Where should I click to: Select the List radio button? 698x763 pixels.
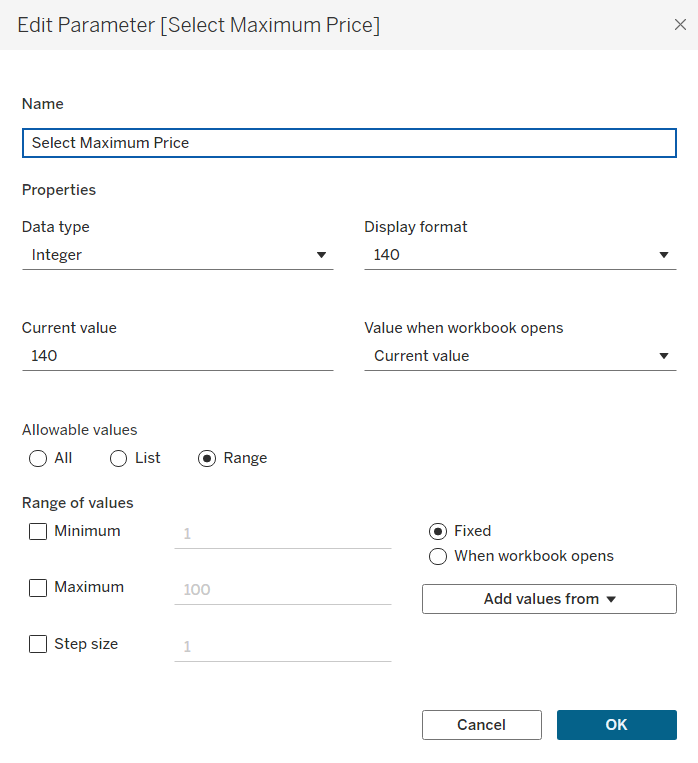click(x=119, y=459)
